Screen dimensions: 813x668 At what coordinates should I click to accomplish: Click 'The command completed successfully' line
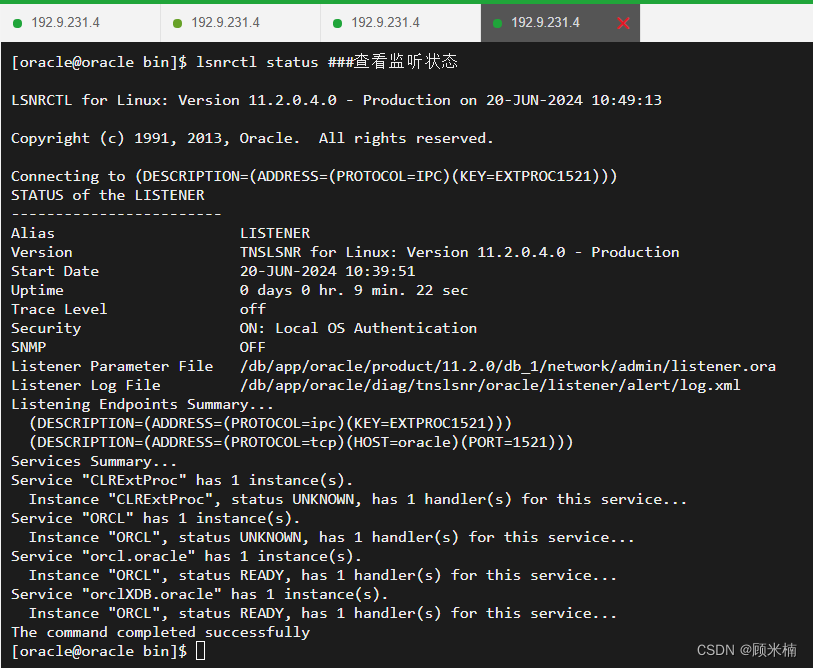click(x=161, y=633)
